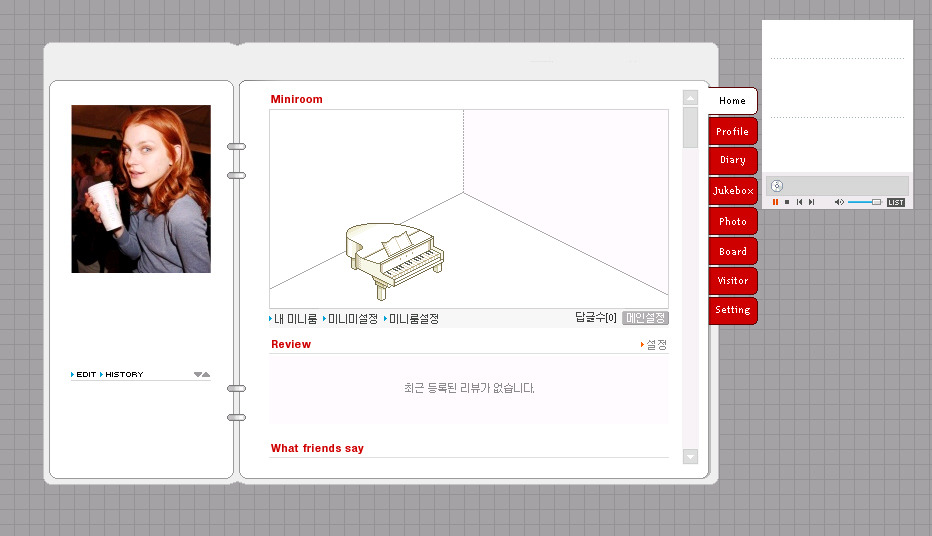Image resolution: width=932 pixels, height=536 pixels.
Task: Click the Miniroom heading
Action: coord(297,99)
